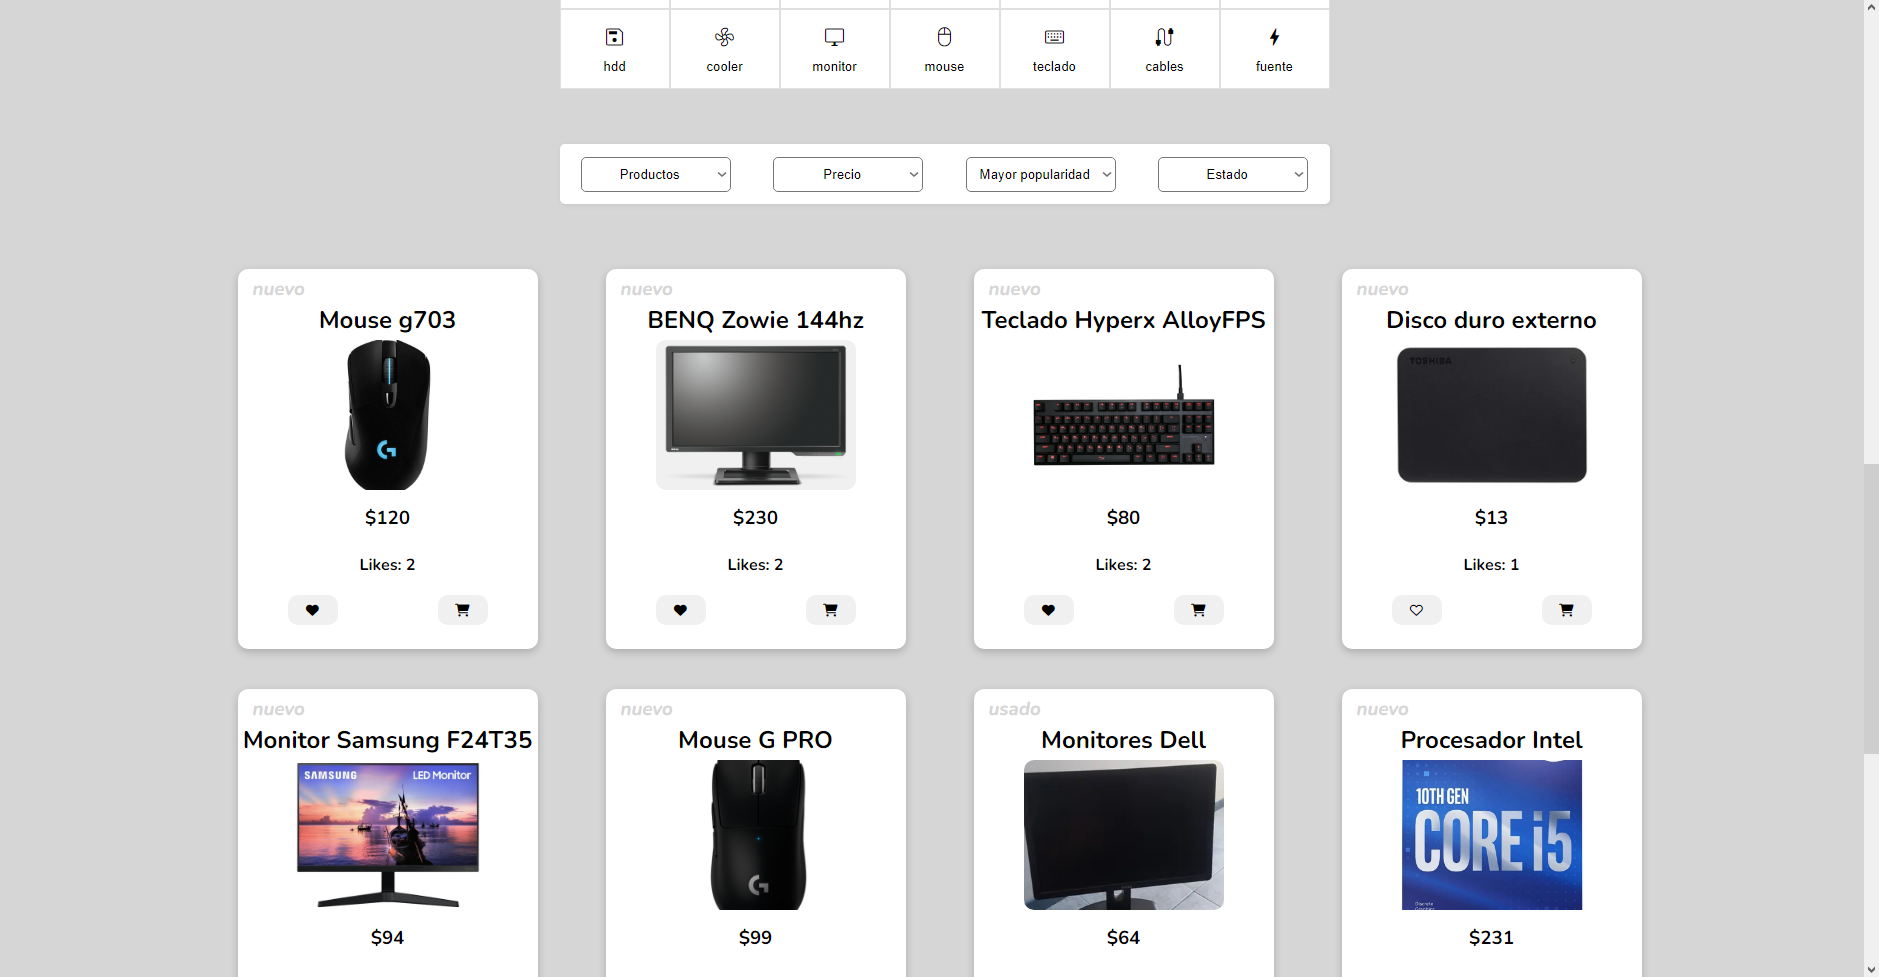Screen dimensions: 1879x977
Task: Add the Disco duro externo to cart
Action: [x=1566, y=609]
